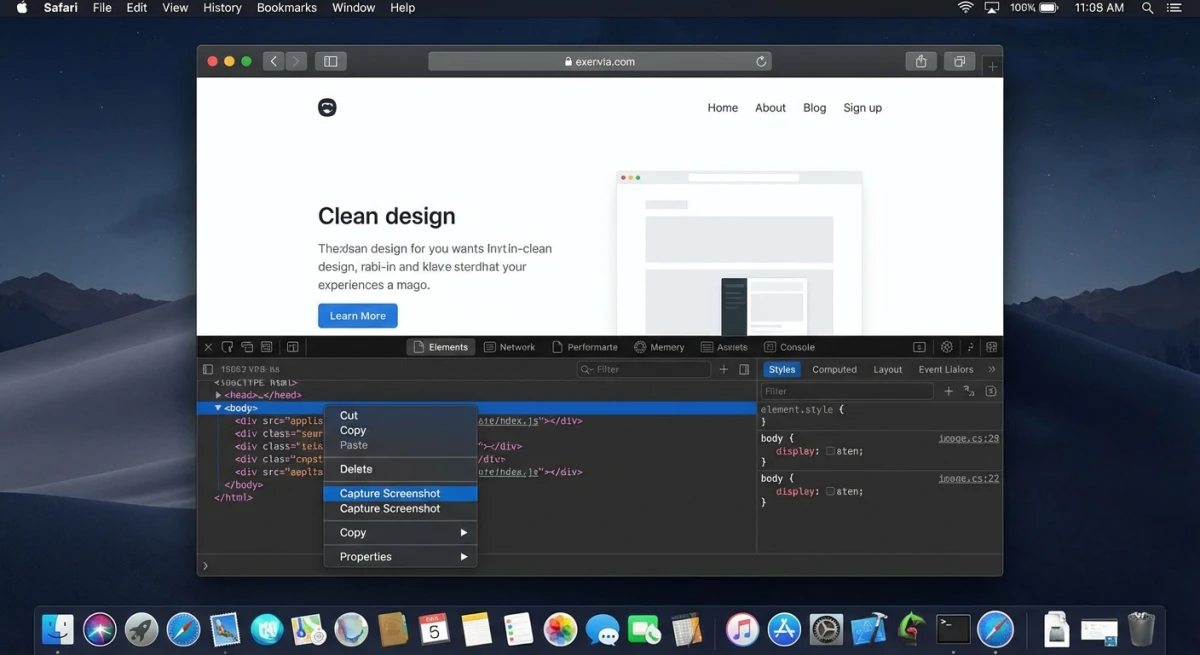Screen dimensions: 1200x655
Task: Go to the About page link
Action: point(770,108)
